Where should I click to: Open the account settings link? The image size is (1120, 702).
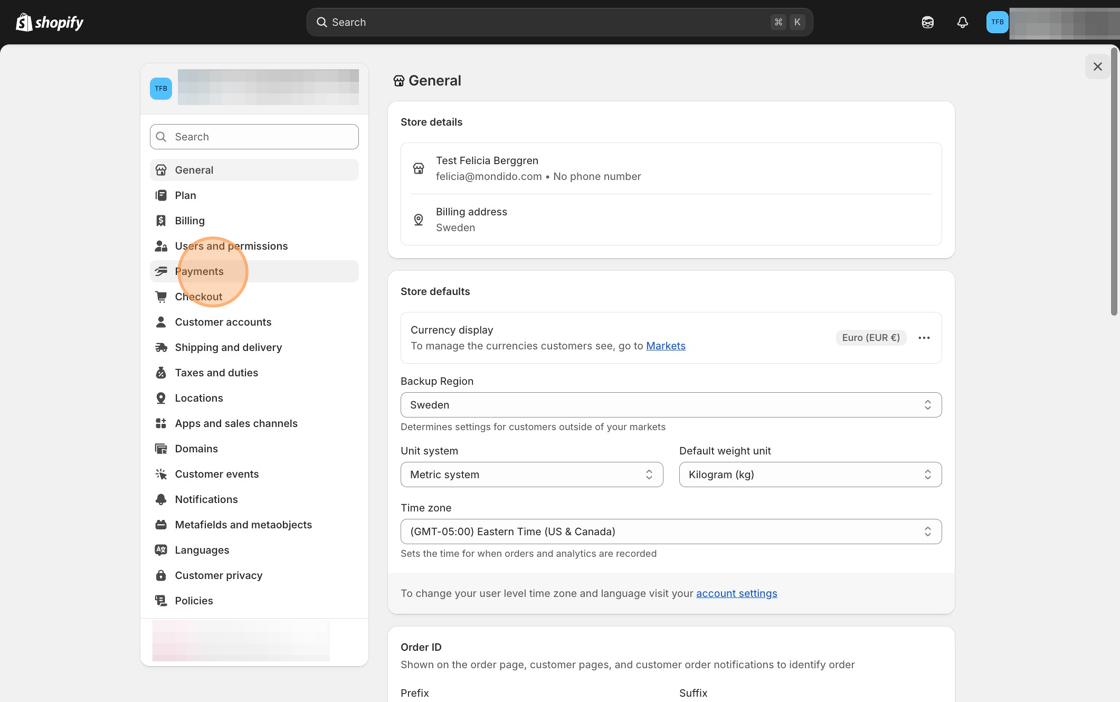736,593
